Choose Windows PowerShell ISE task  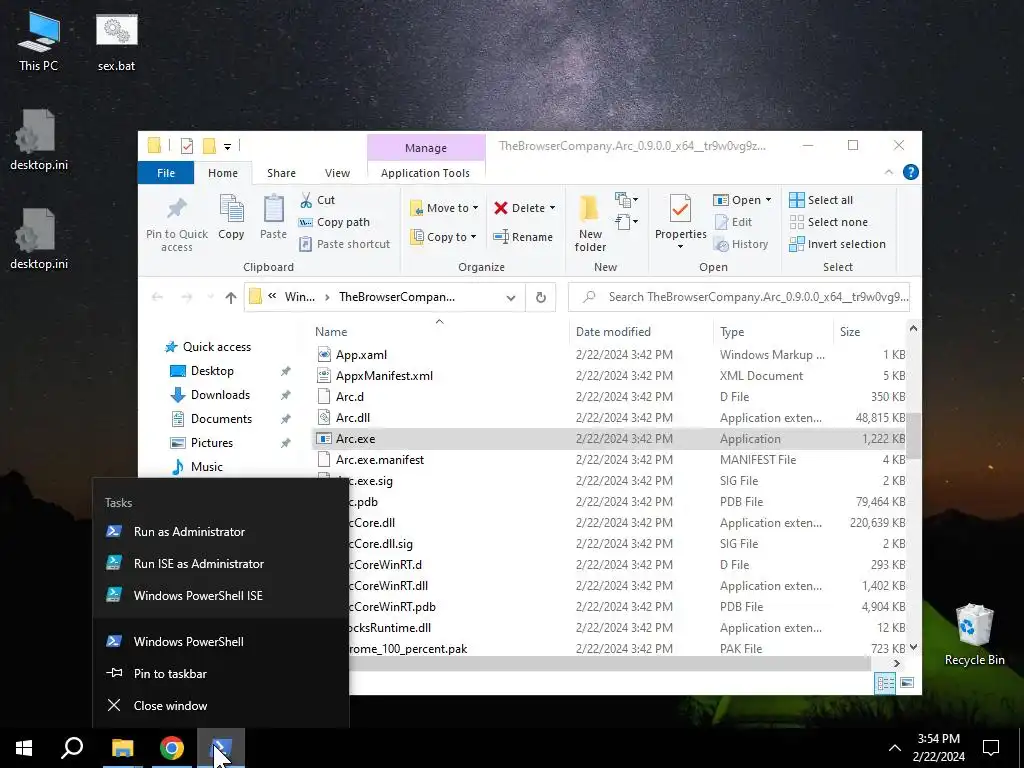click(x=221, y=596)
